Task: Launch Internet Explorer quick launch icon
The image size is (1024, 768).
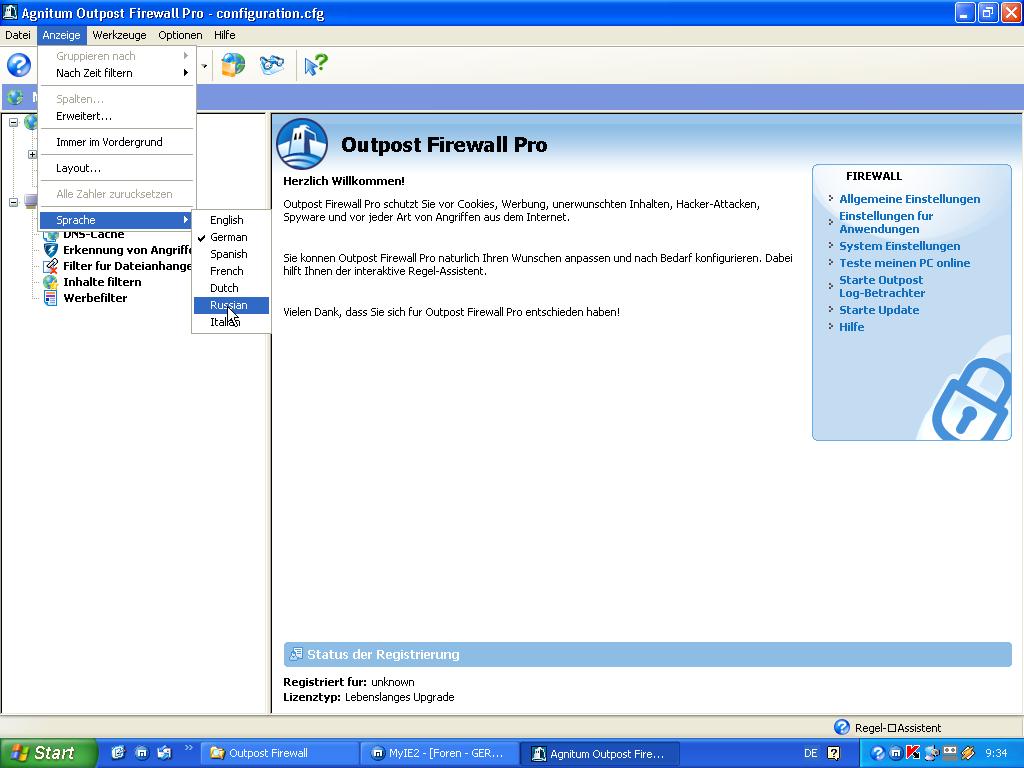Action: (x=118, y=753)
